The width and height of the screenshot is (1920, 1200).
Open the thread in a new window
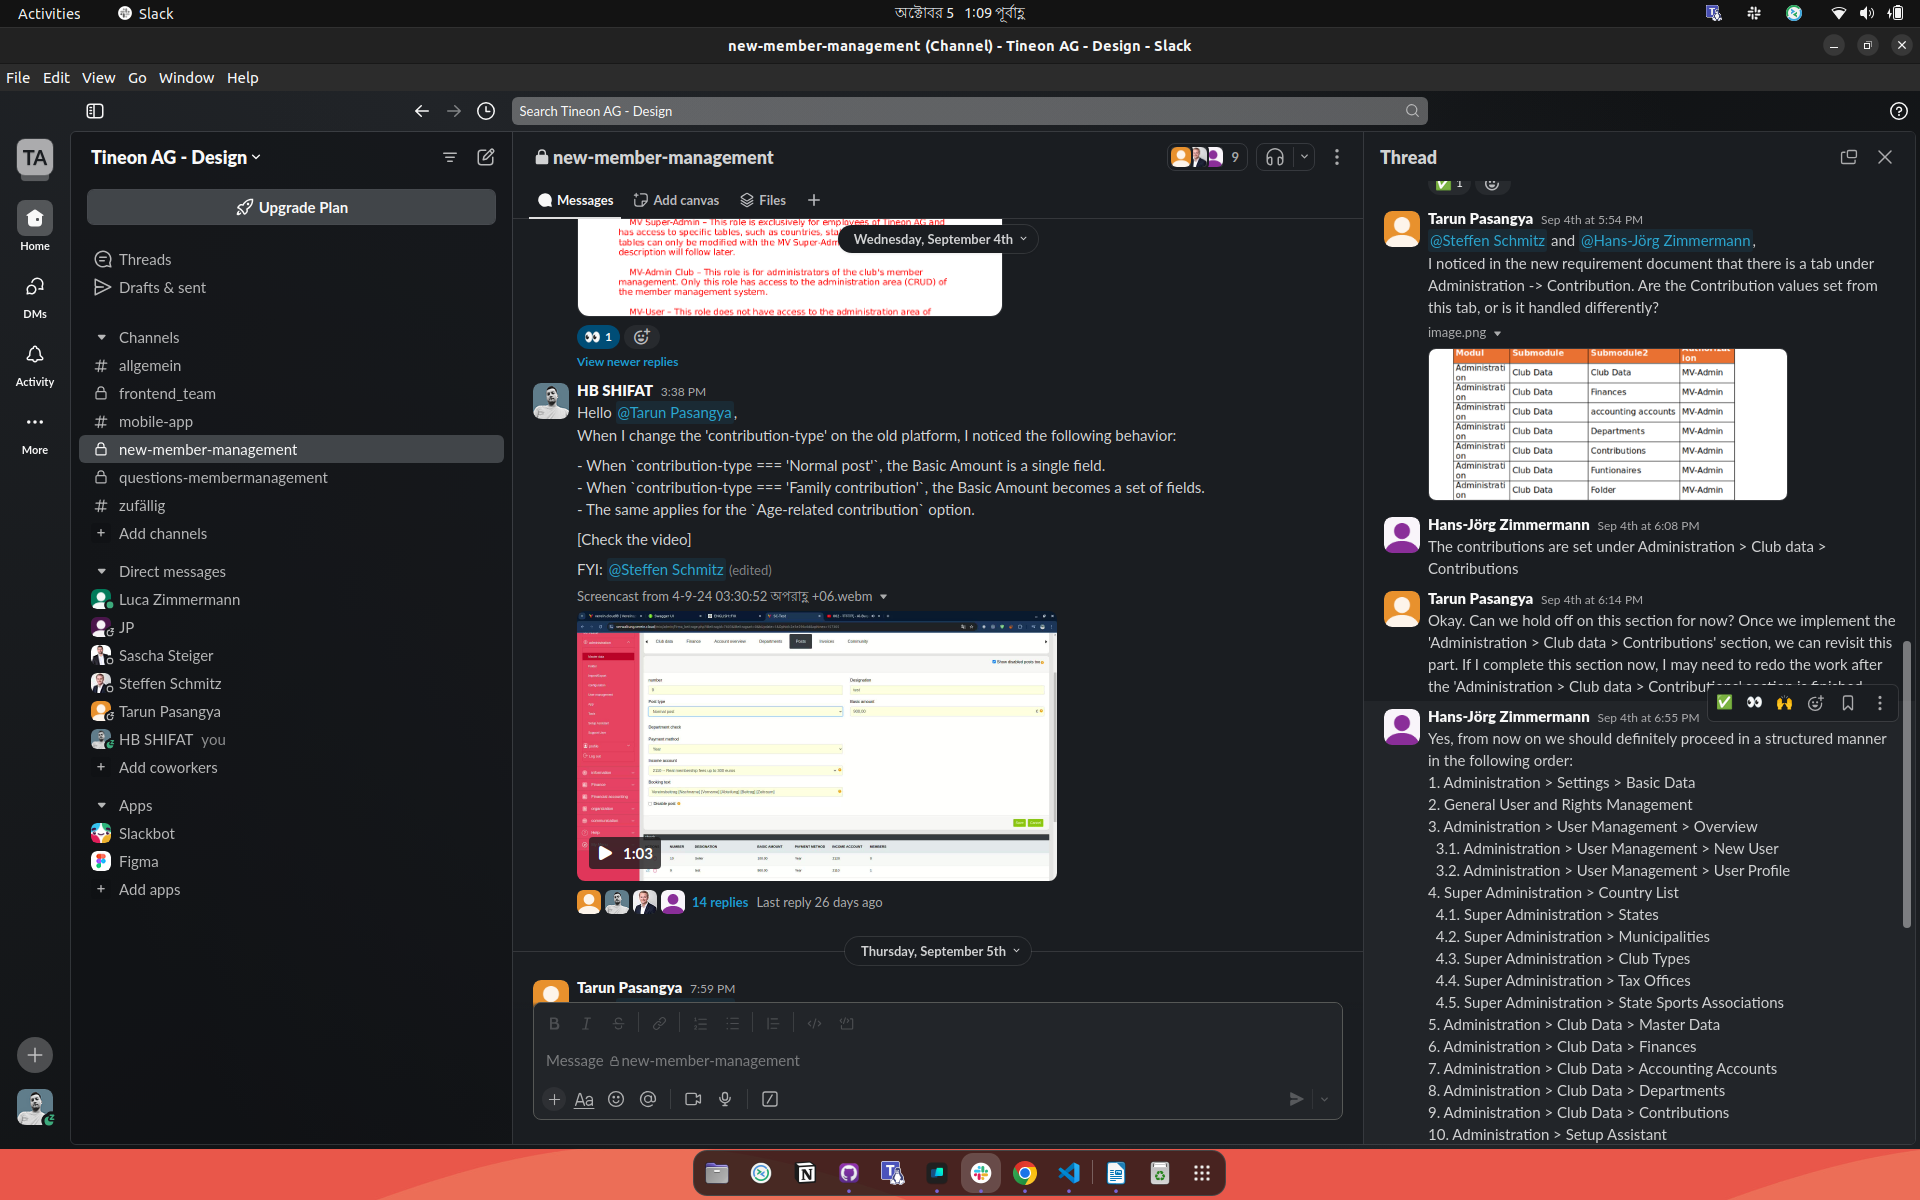1849,157
